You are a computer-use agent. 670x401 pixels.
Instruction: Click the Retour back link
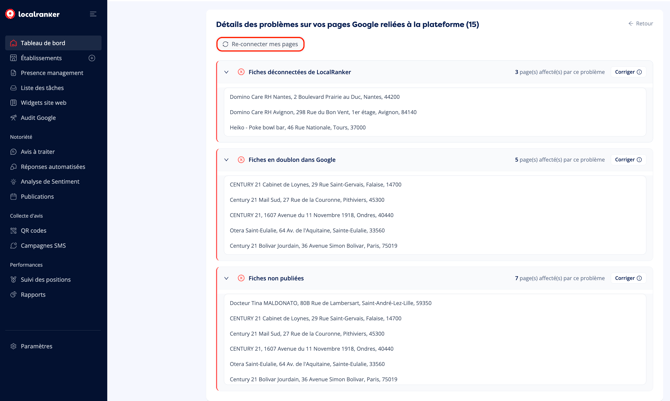[x=641, y=24]
